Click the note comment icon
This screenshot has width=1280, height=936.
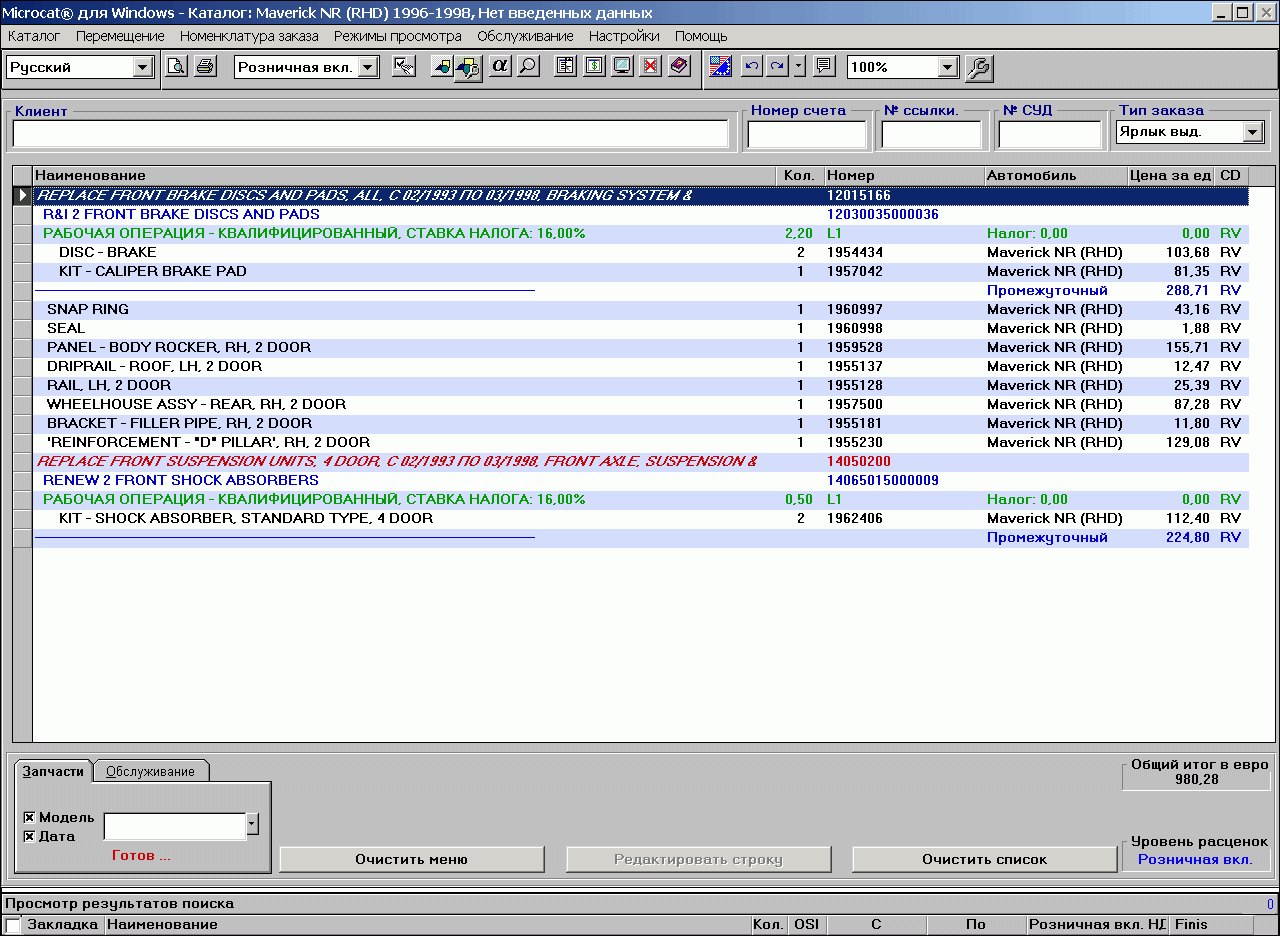point(823,67)
